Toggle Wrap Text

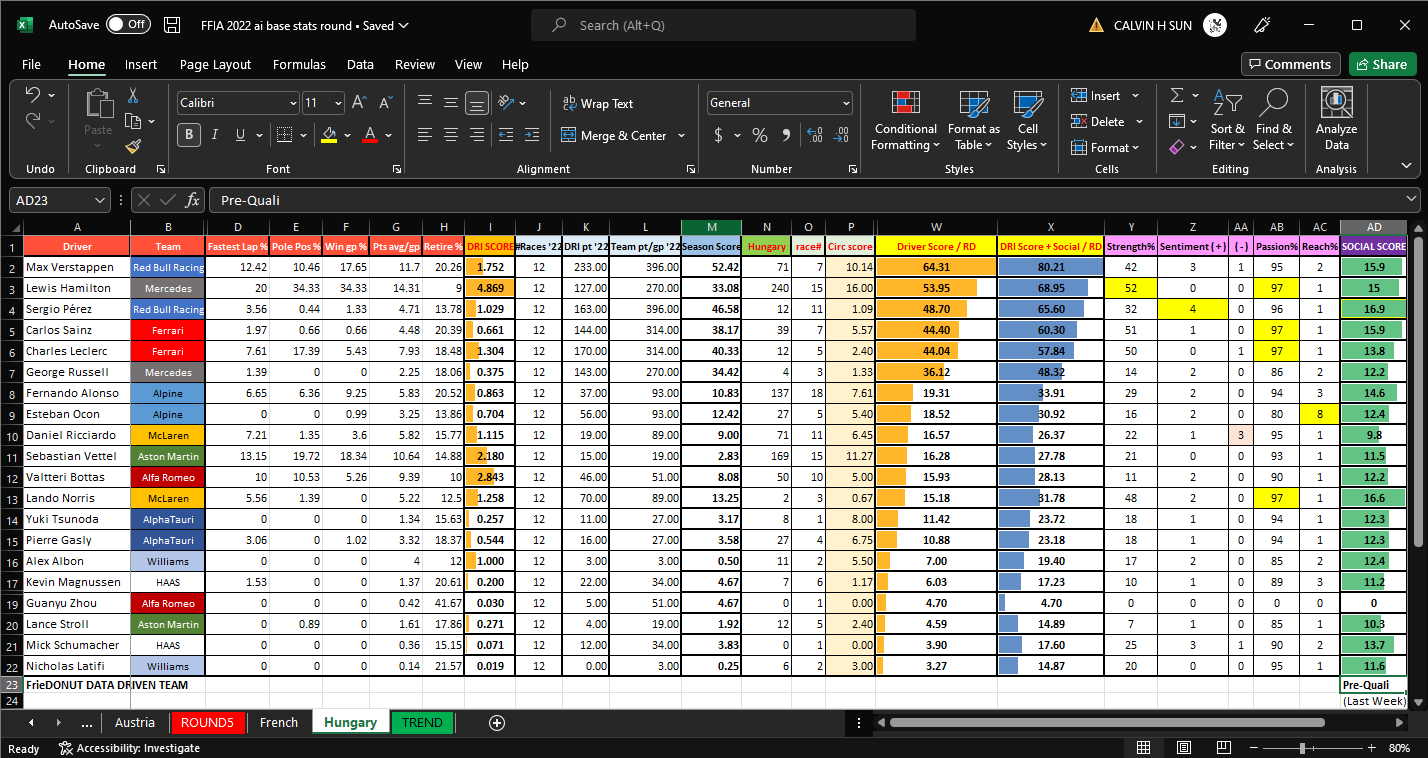[x=598, y=103]
